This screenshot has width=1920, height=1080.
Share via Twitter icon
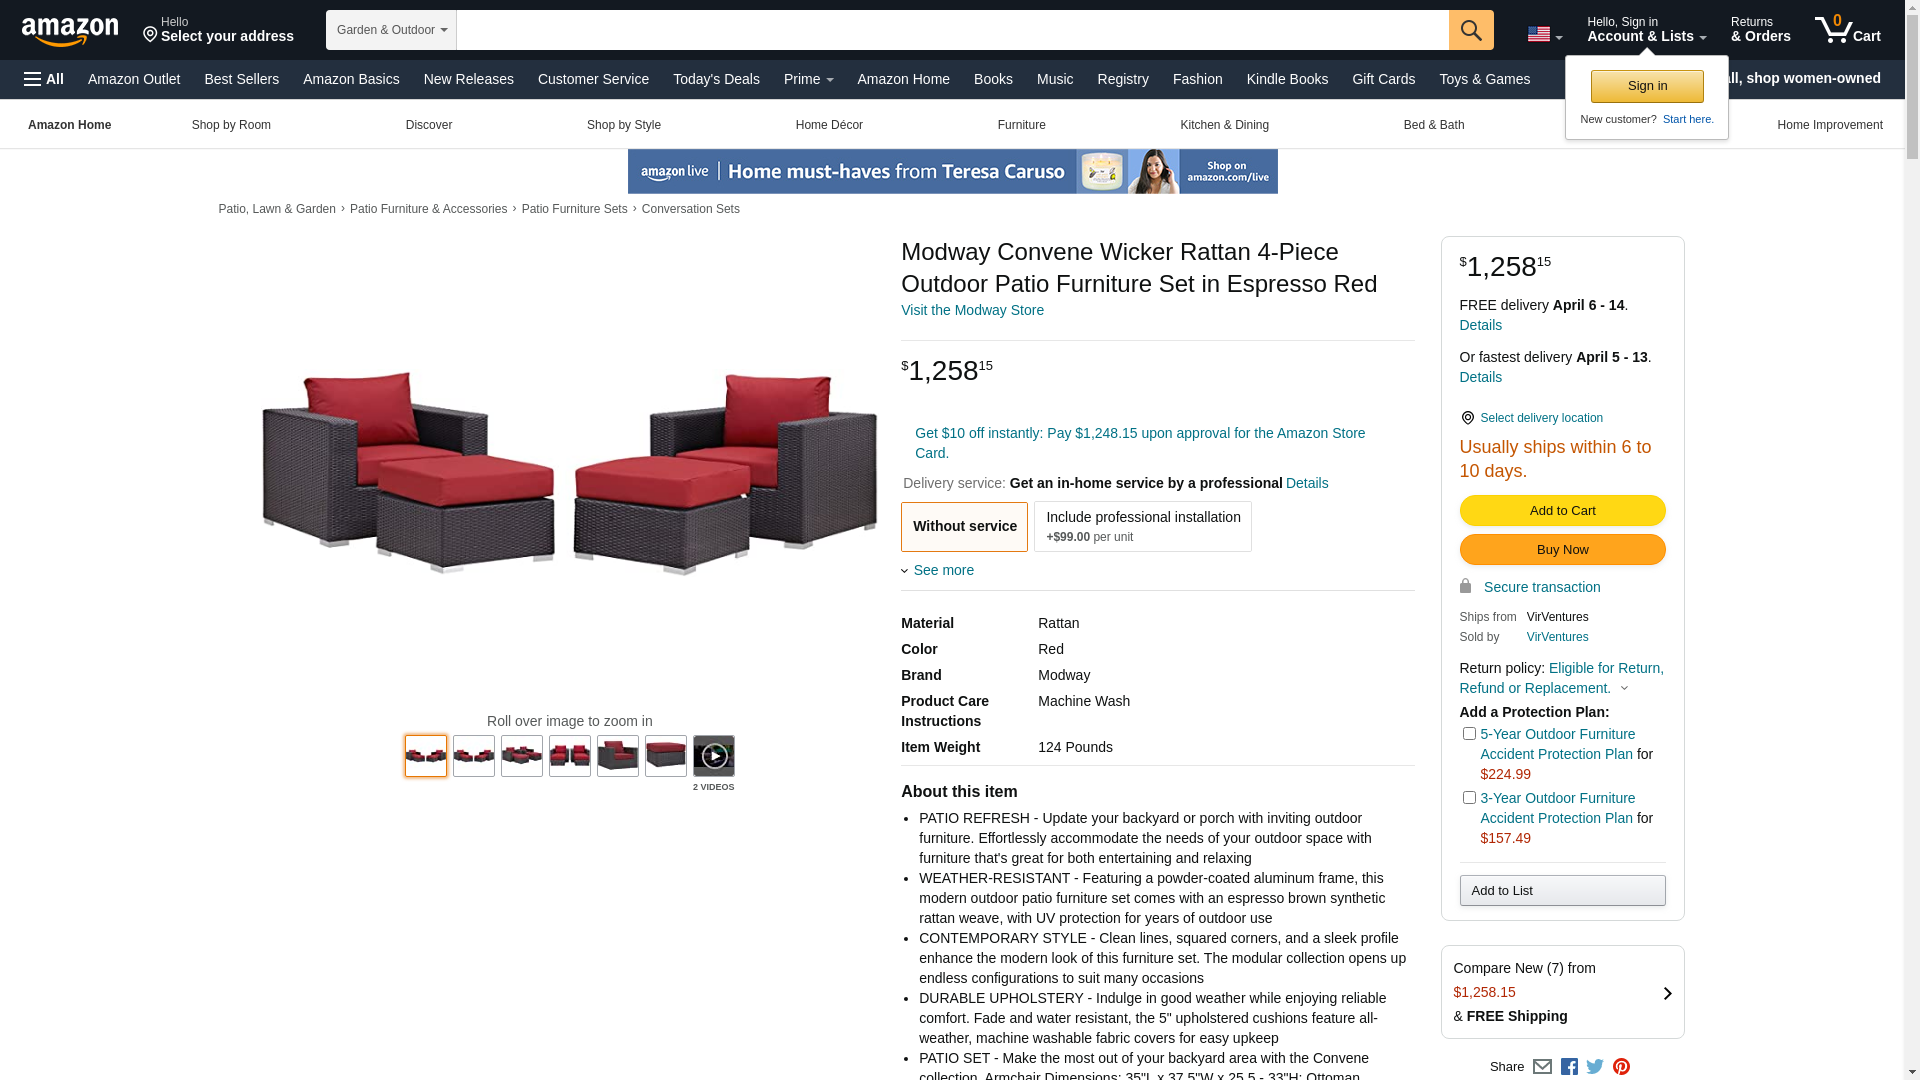tap(1595, 1067)
